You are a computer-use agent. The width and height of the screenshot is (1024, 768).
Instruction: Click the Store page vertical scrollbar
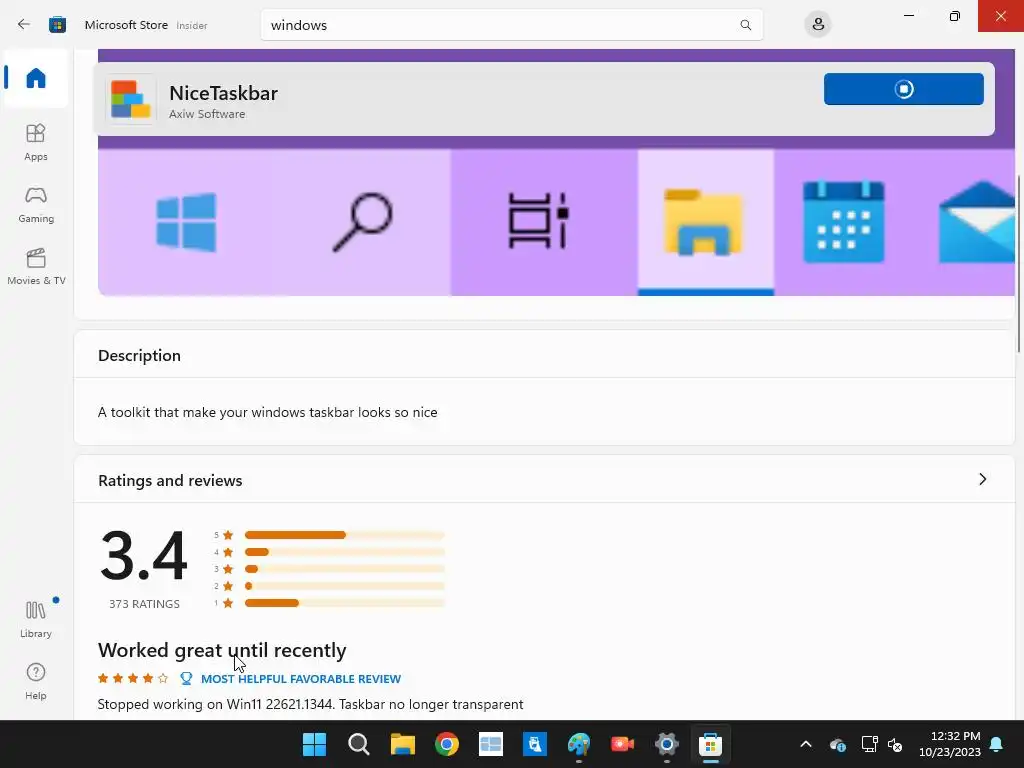pos(1019,264)
